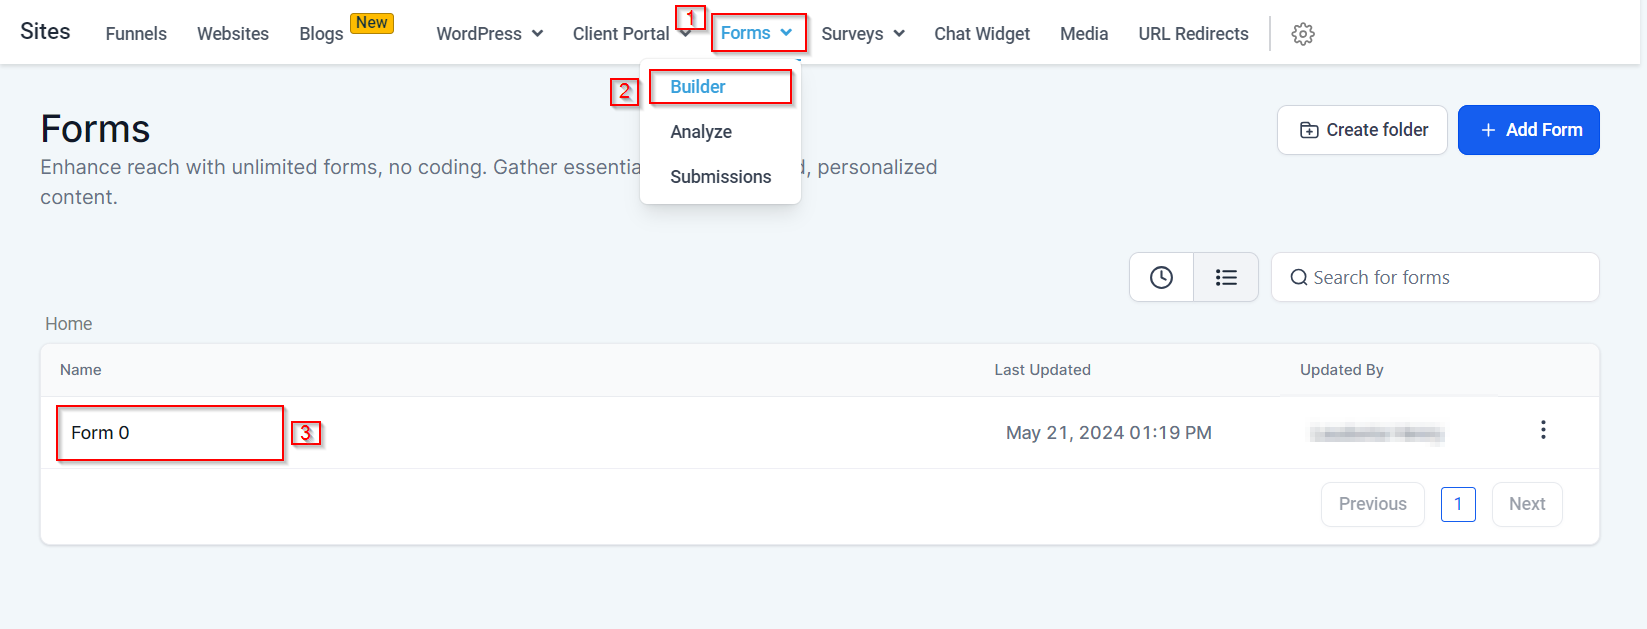Select Analyze from Forms menu
The width and height of the screenshot is (1647, 629).
[701, 132]
